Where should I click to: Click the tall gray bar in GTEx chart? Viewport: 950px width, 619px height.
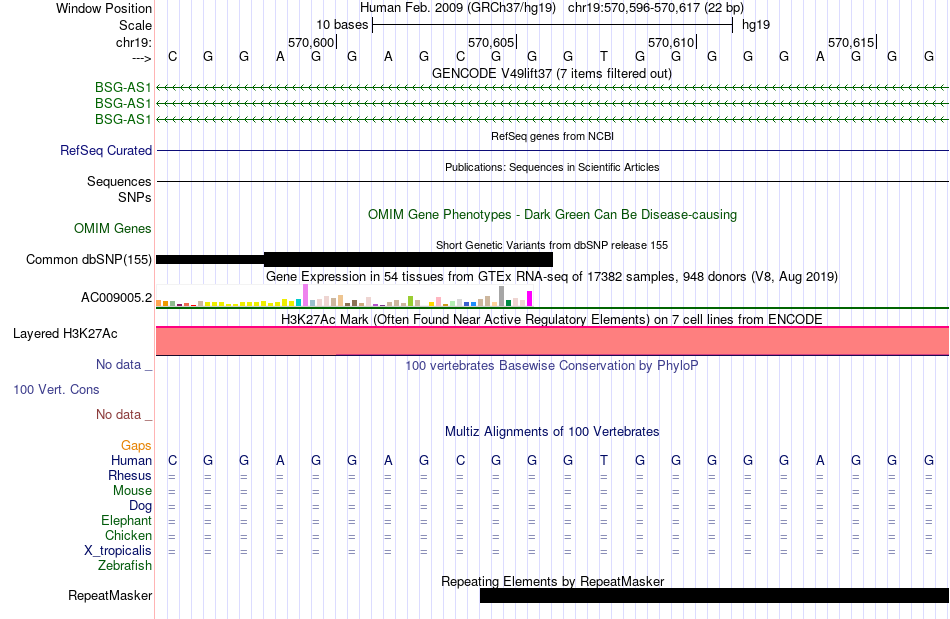501,296
